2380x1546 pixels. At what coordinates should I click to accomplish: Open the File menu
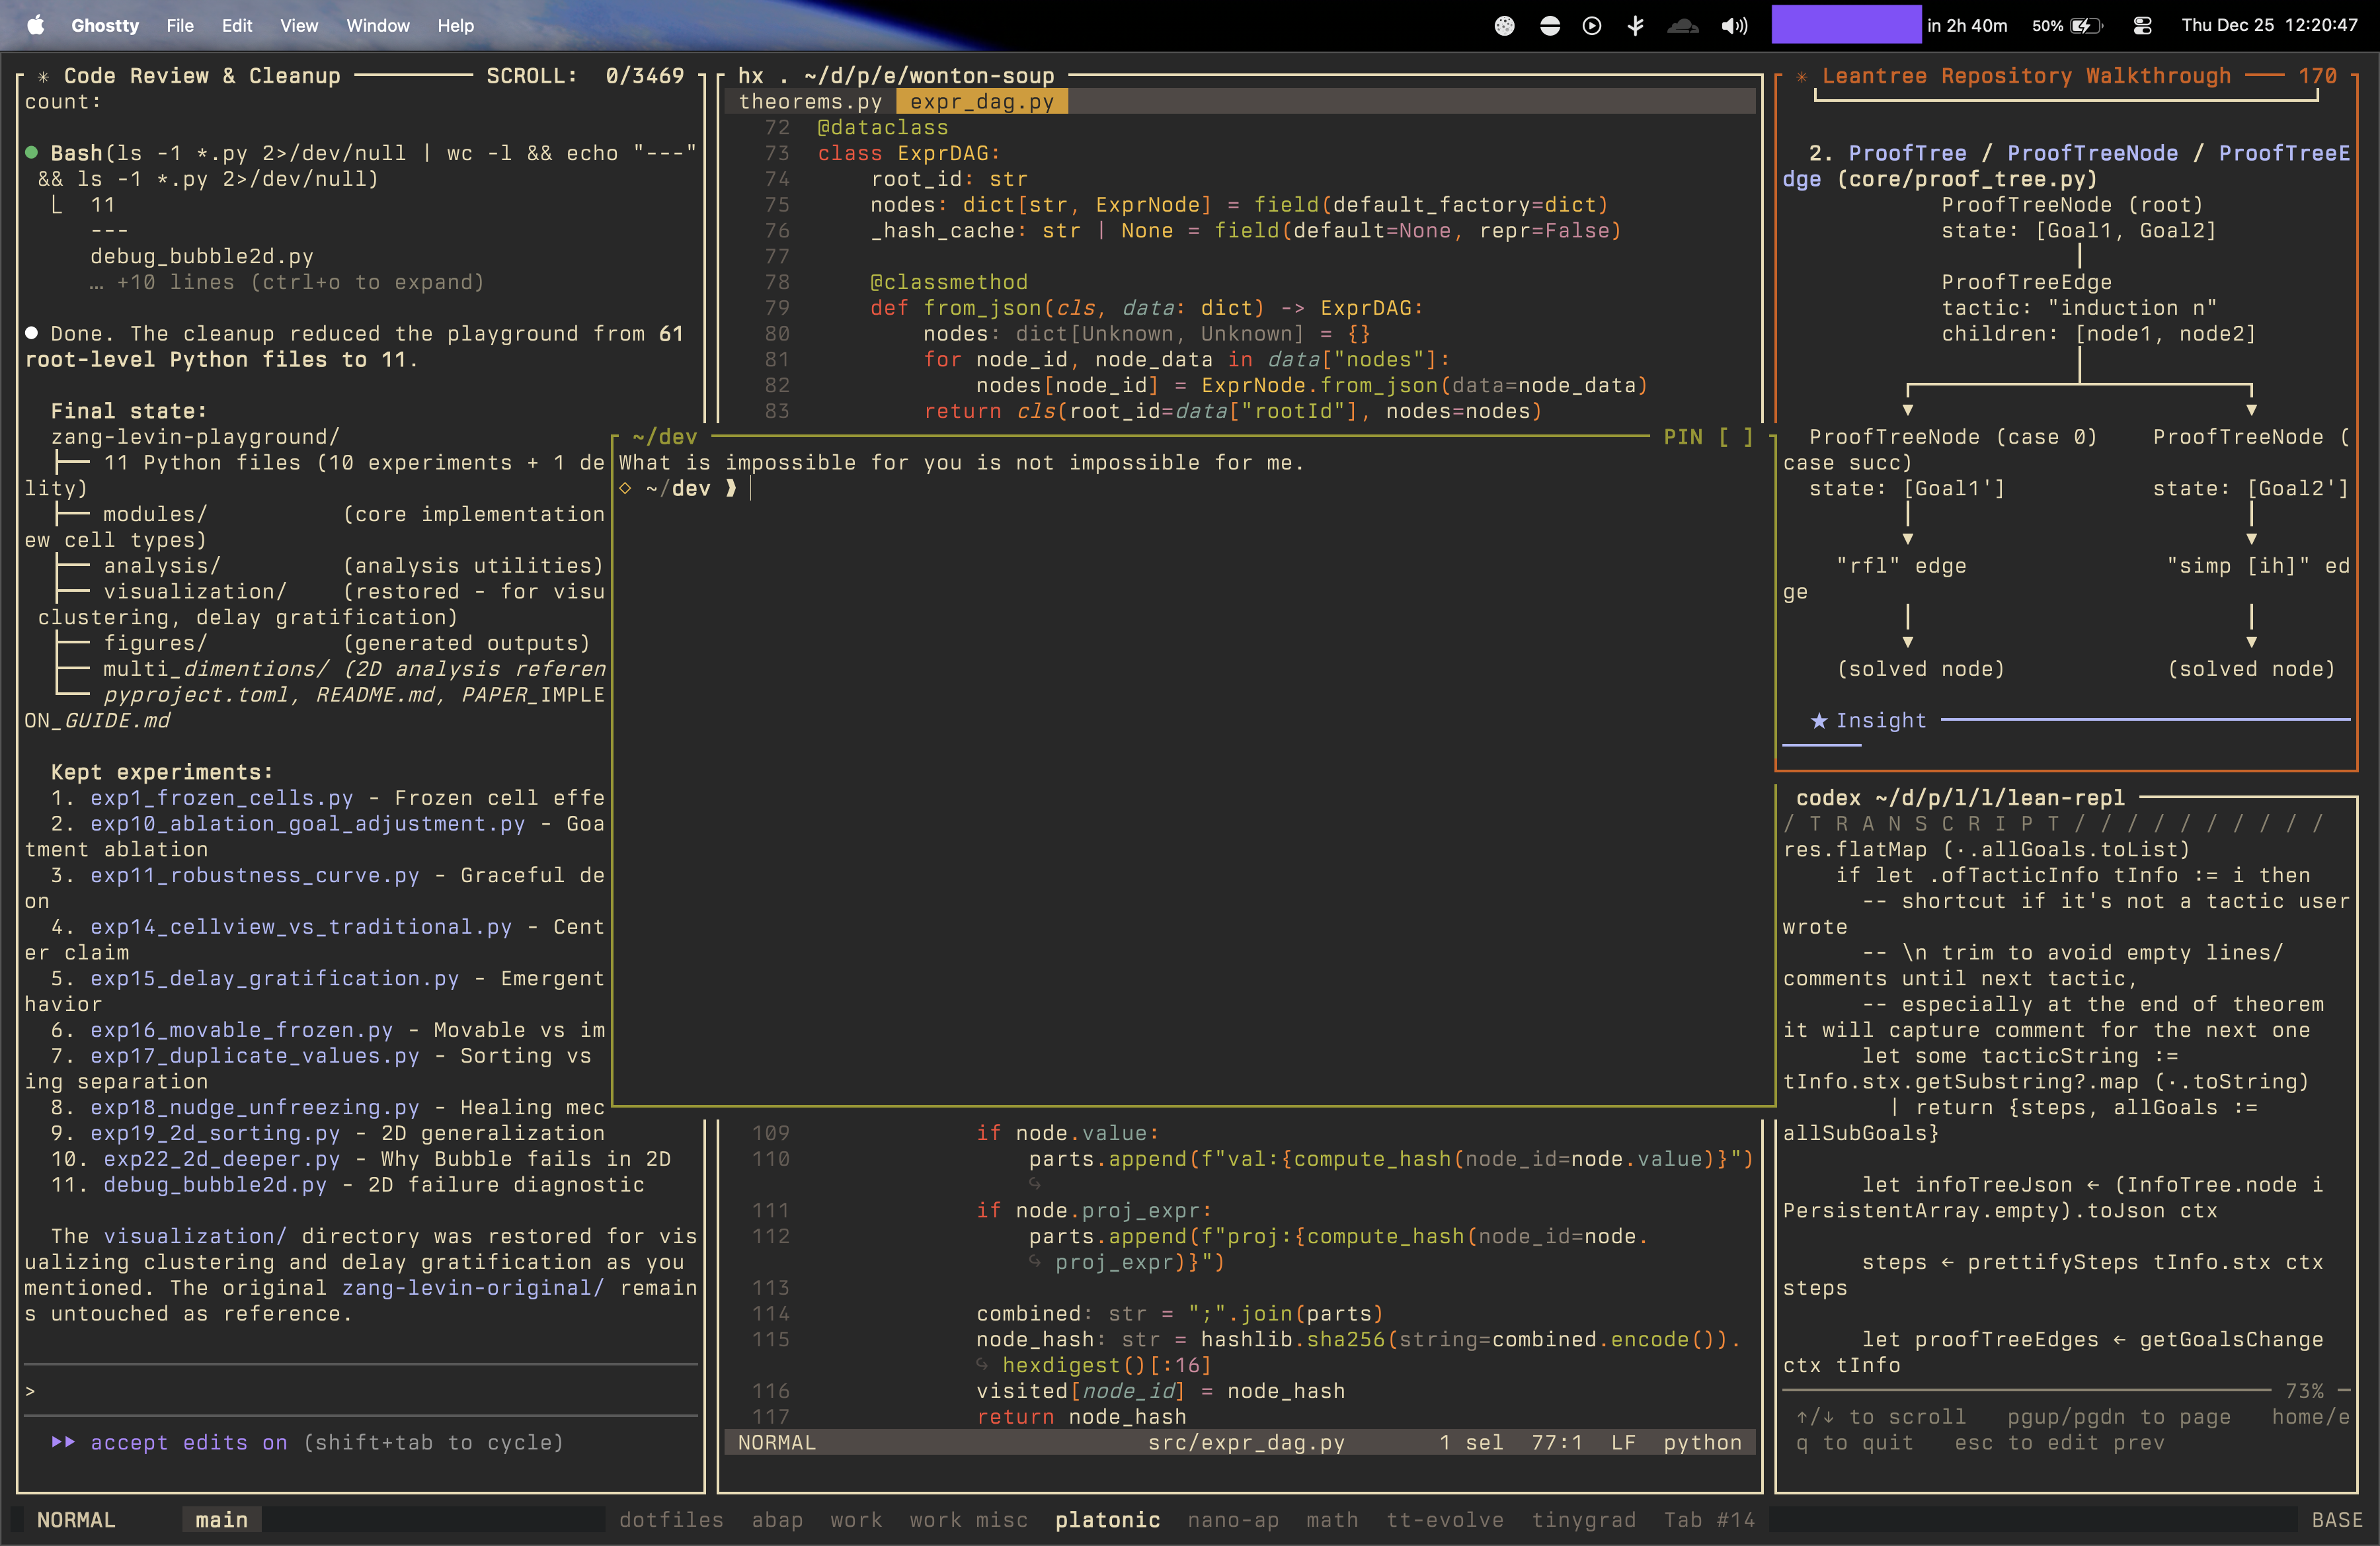click(180, 25)
